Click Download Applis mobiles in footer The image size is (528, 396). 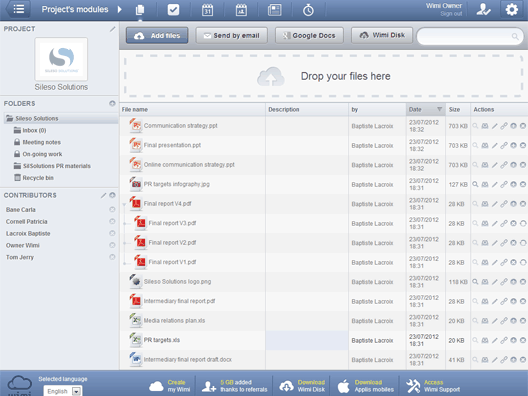[x=366, y=386]
